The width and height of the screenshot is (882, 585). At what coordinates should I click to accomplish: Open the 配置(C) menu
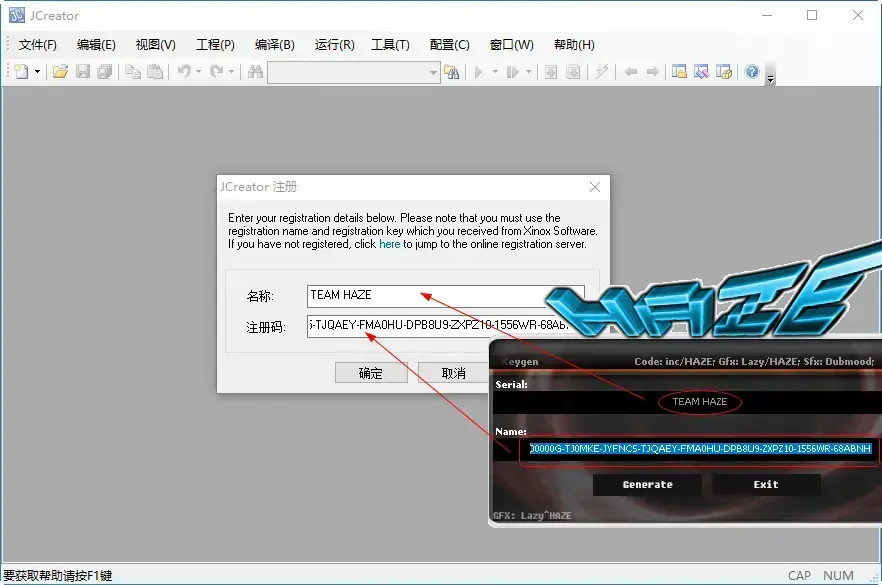(x=449, y=45)
